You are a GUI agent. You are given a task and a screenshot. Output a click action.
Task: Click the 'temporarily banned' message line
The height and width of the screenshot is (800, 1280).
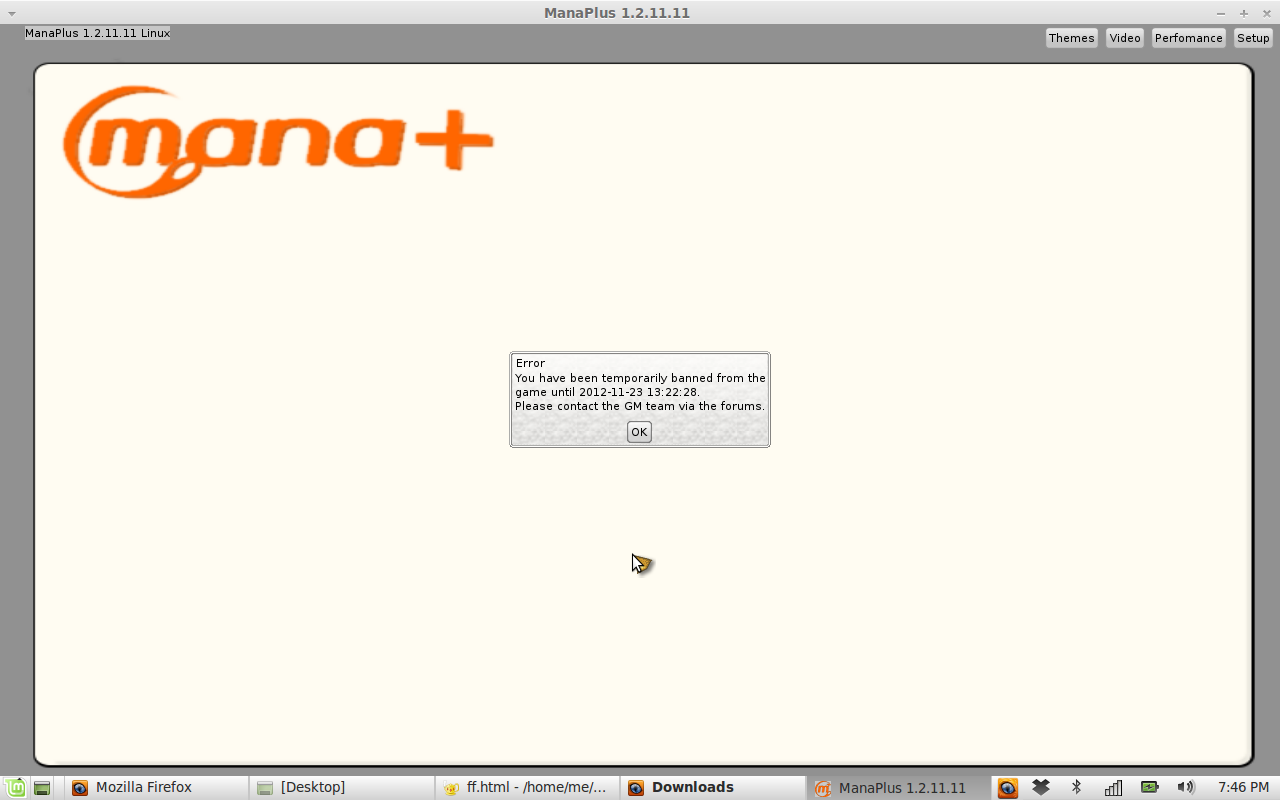tap(640, 378)
